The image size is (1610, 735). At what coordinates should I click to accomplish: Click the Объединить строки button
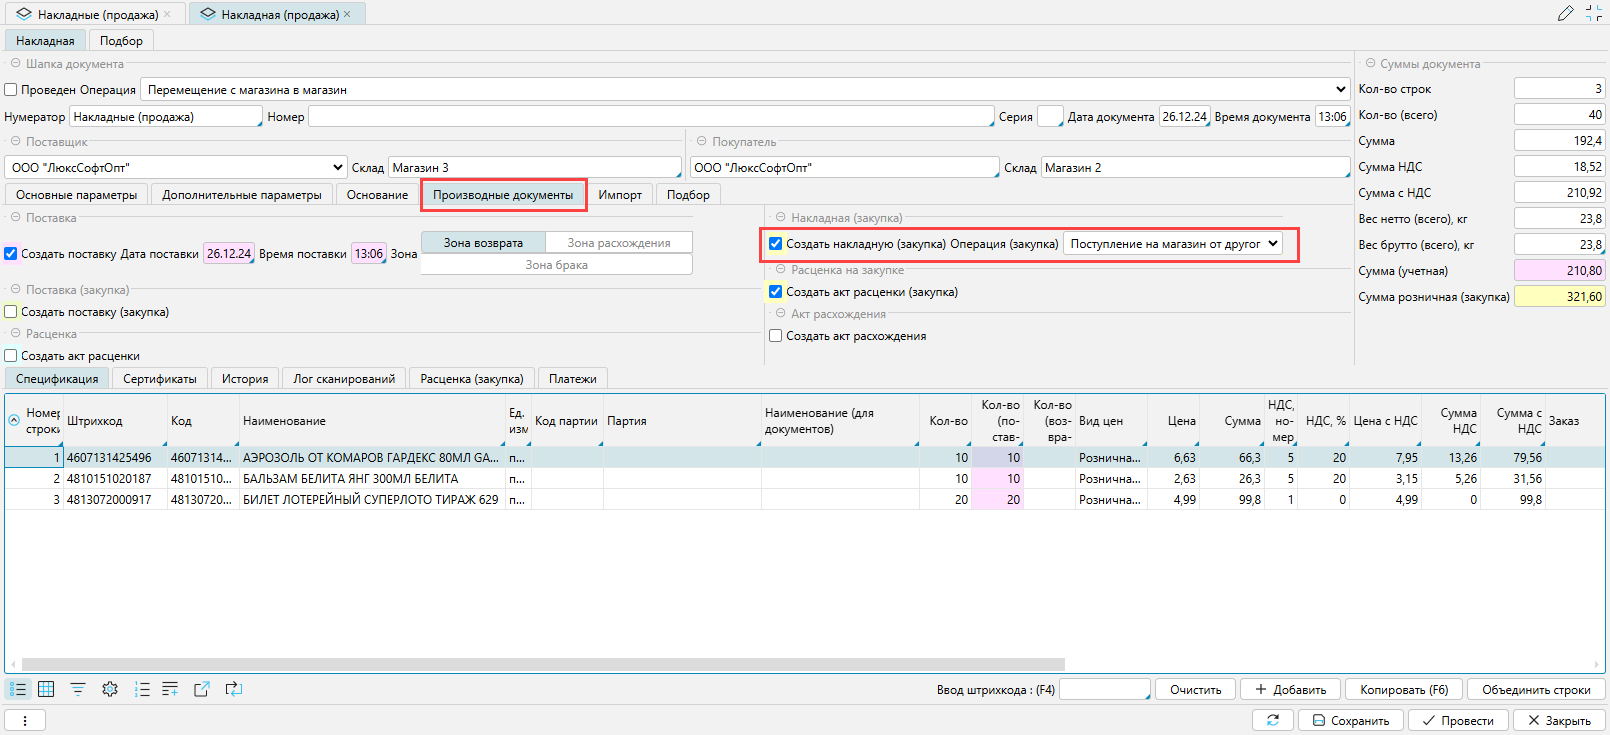point(1536,690)
